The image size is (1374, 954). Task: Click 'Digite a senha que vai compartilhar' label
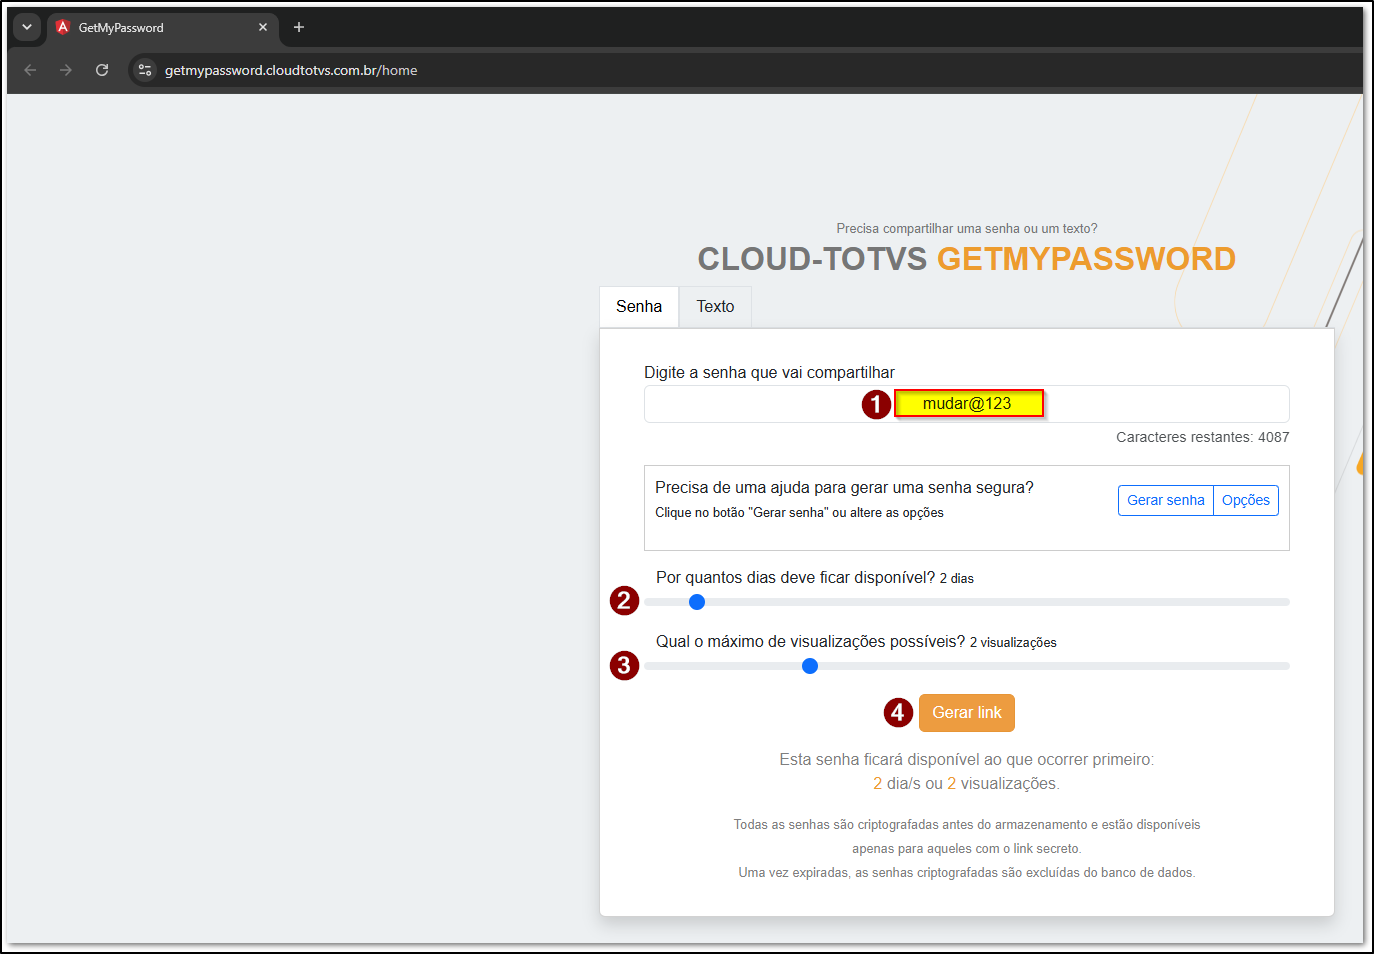[769, 373]
